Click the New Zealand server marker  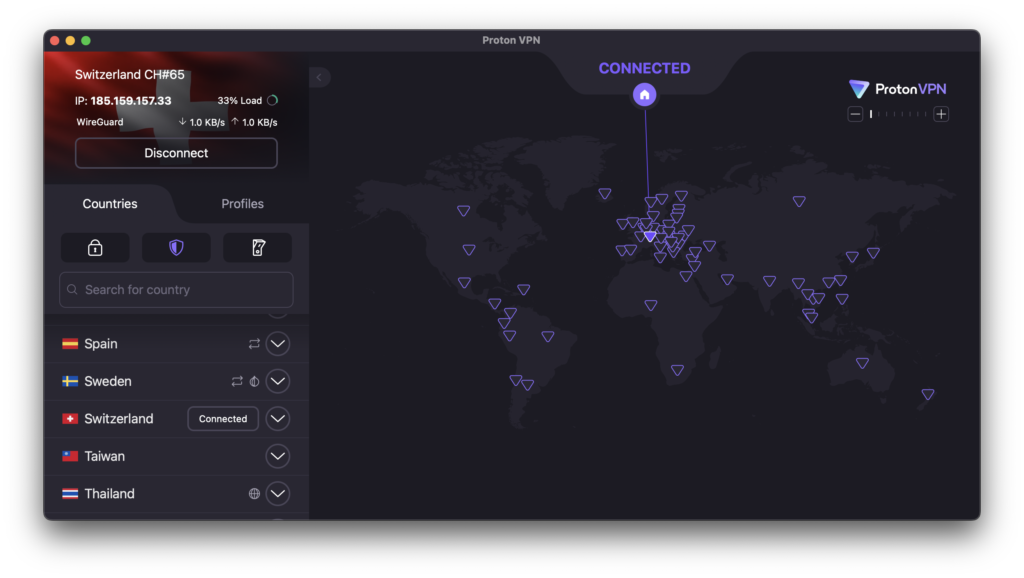928,394
